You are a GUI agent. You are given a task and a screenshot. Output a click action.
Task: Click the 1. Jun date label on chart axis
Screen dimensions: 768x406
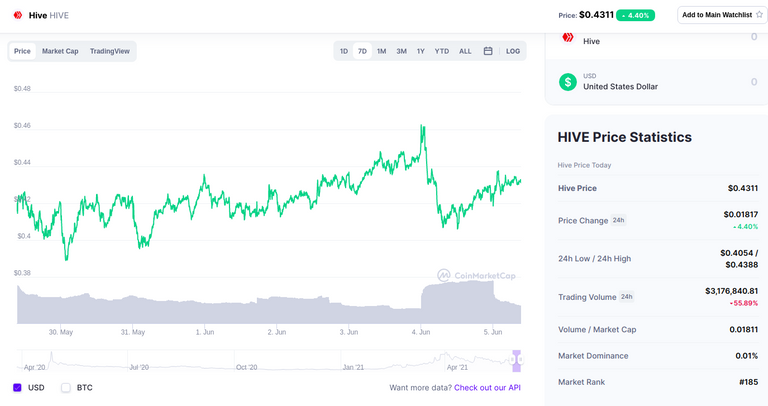[205, 332]
